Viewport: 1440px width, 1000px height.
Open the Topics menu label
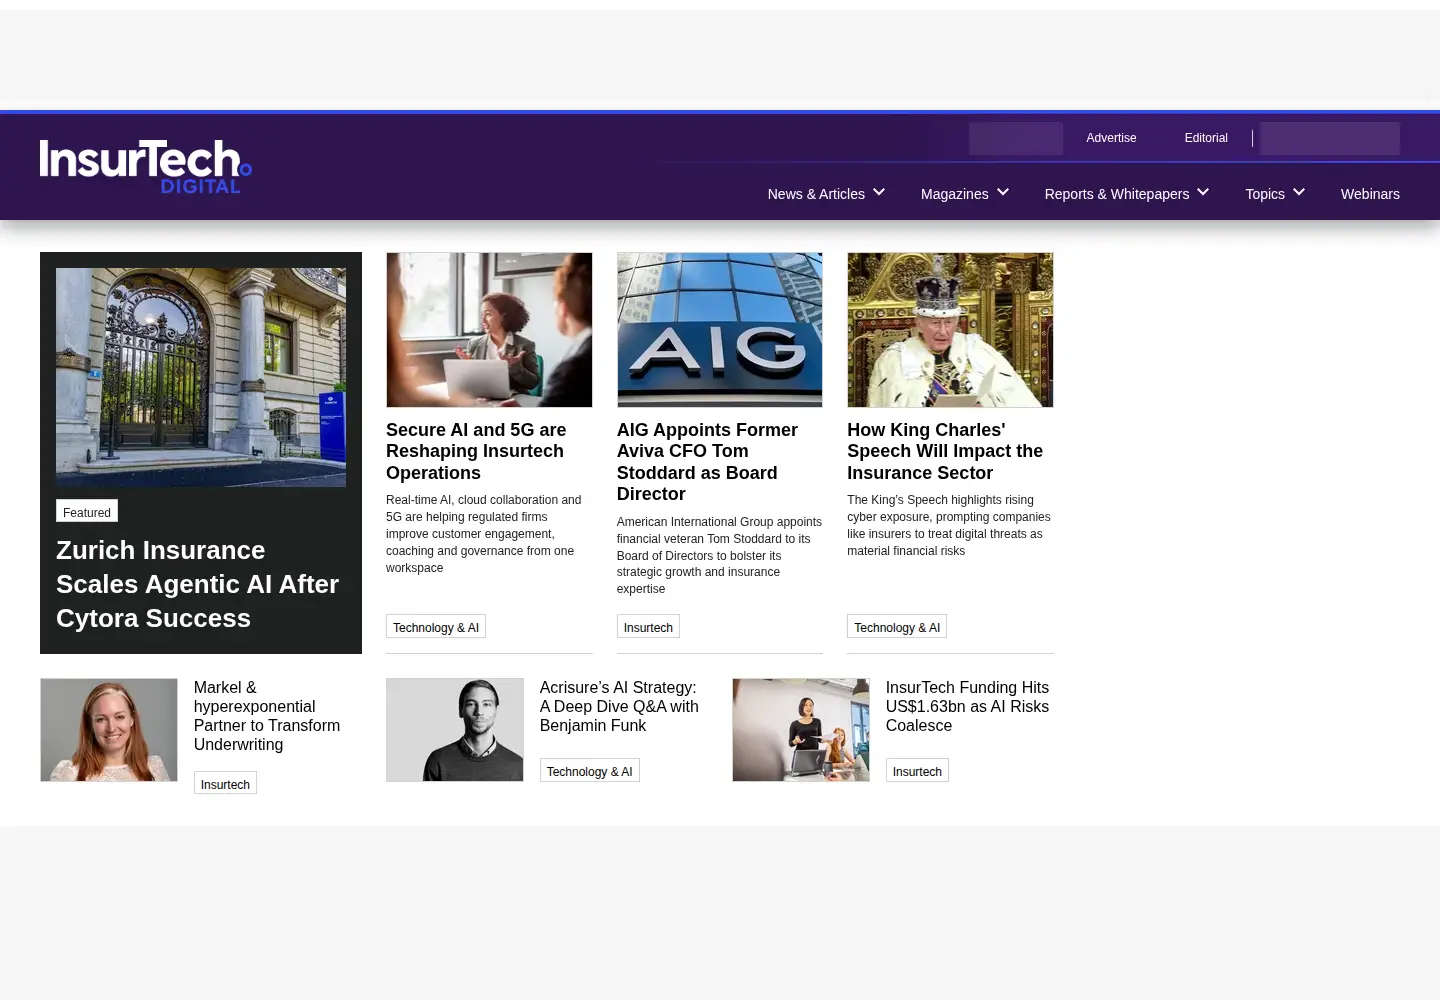pos(1265,194)
